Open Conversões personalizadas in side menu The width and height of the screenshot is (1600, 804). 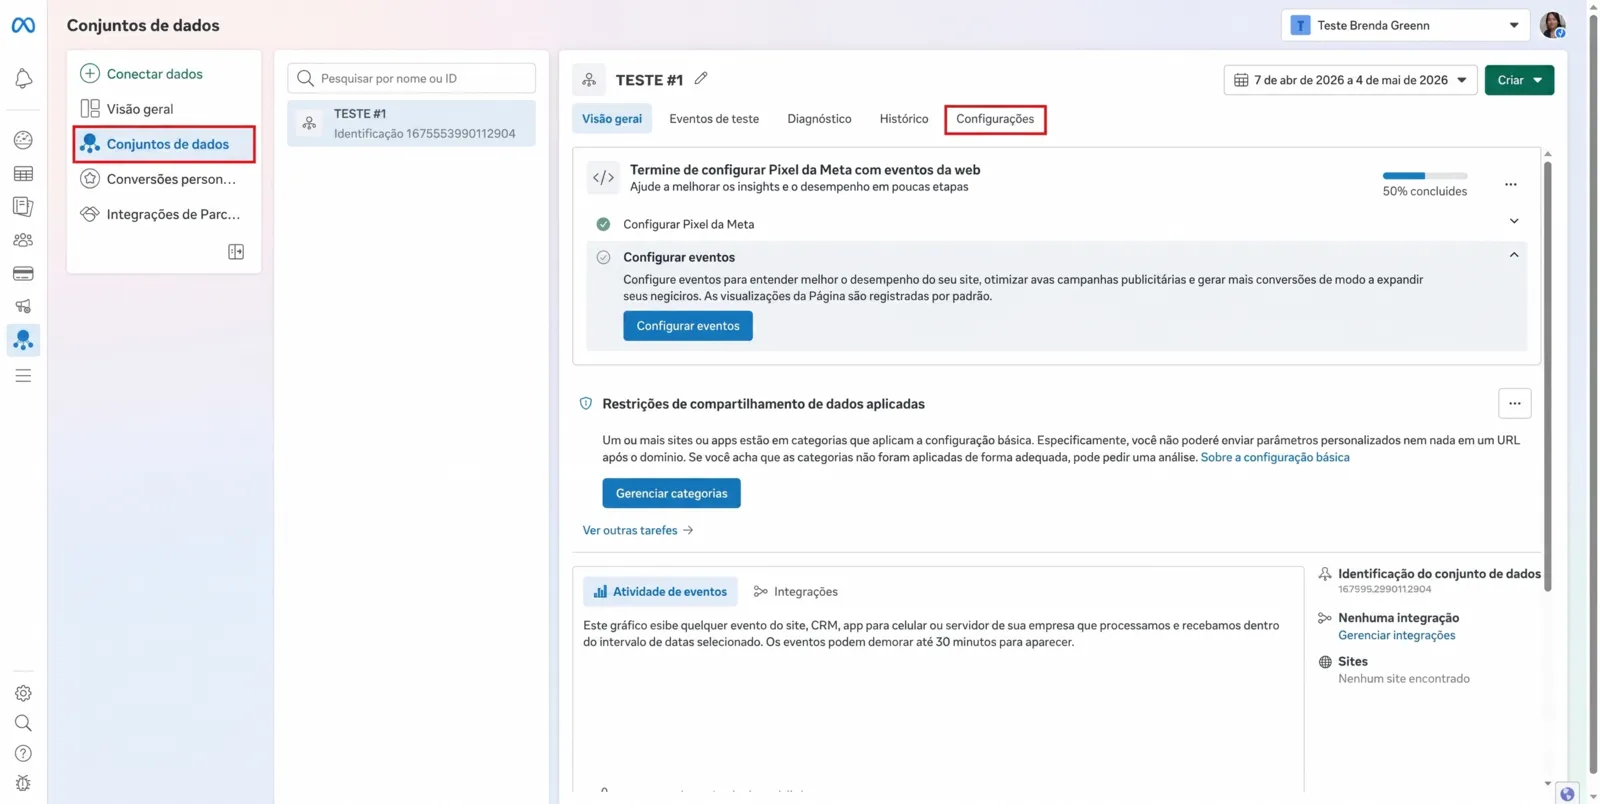159,179
